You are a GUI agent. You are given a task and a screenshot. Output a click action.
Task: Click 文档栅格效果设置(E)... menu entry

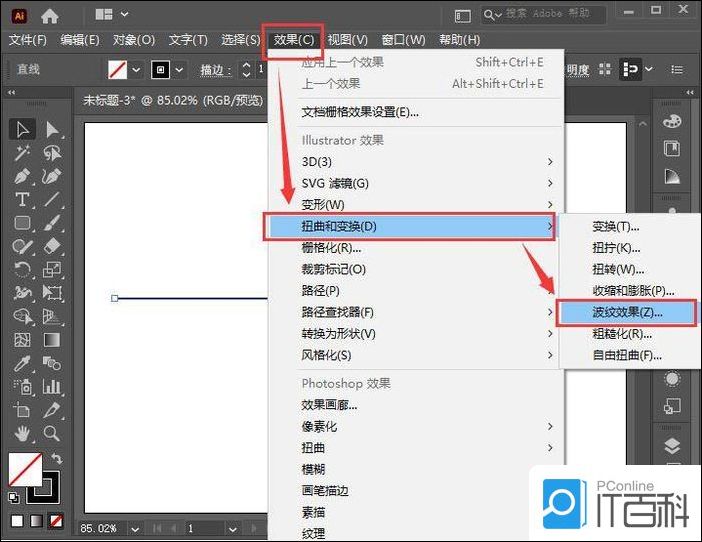click(x=360, y=112)
